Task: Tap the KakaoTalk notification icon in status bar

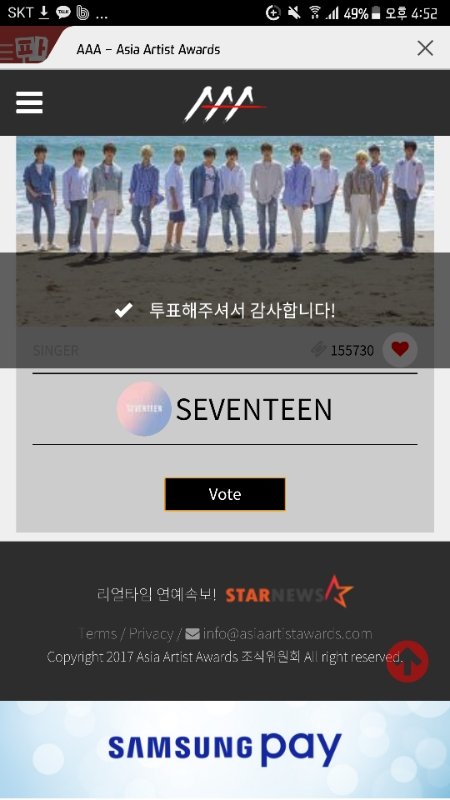Action: pos(63,13)
